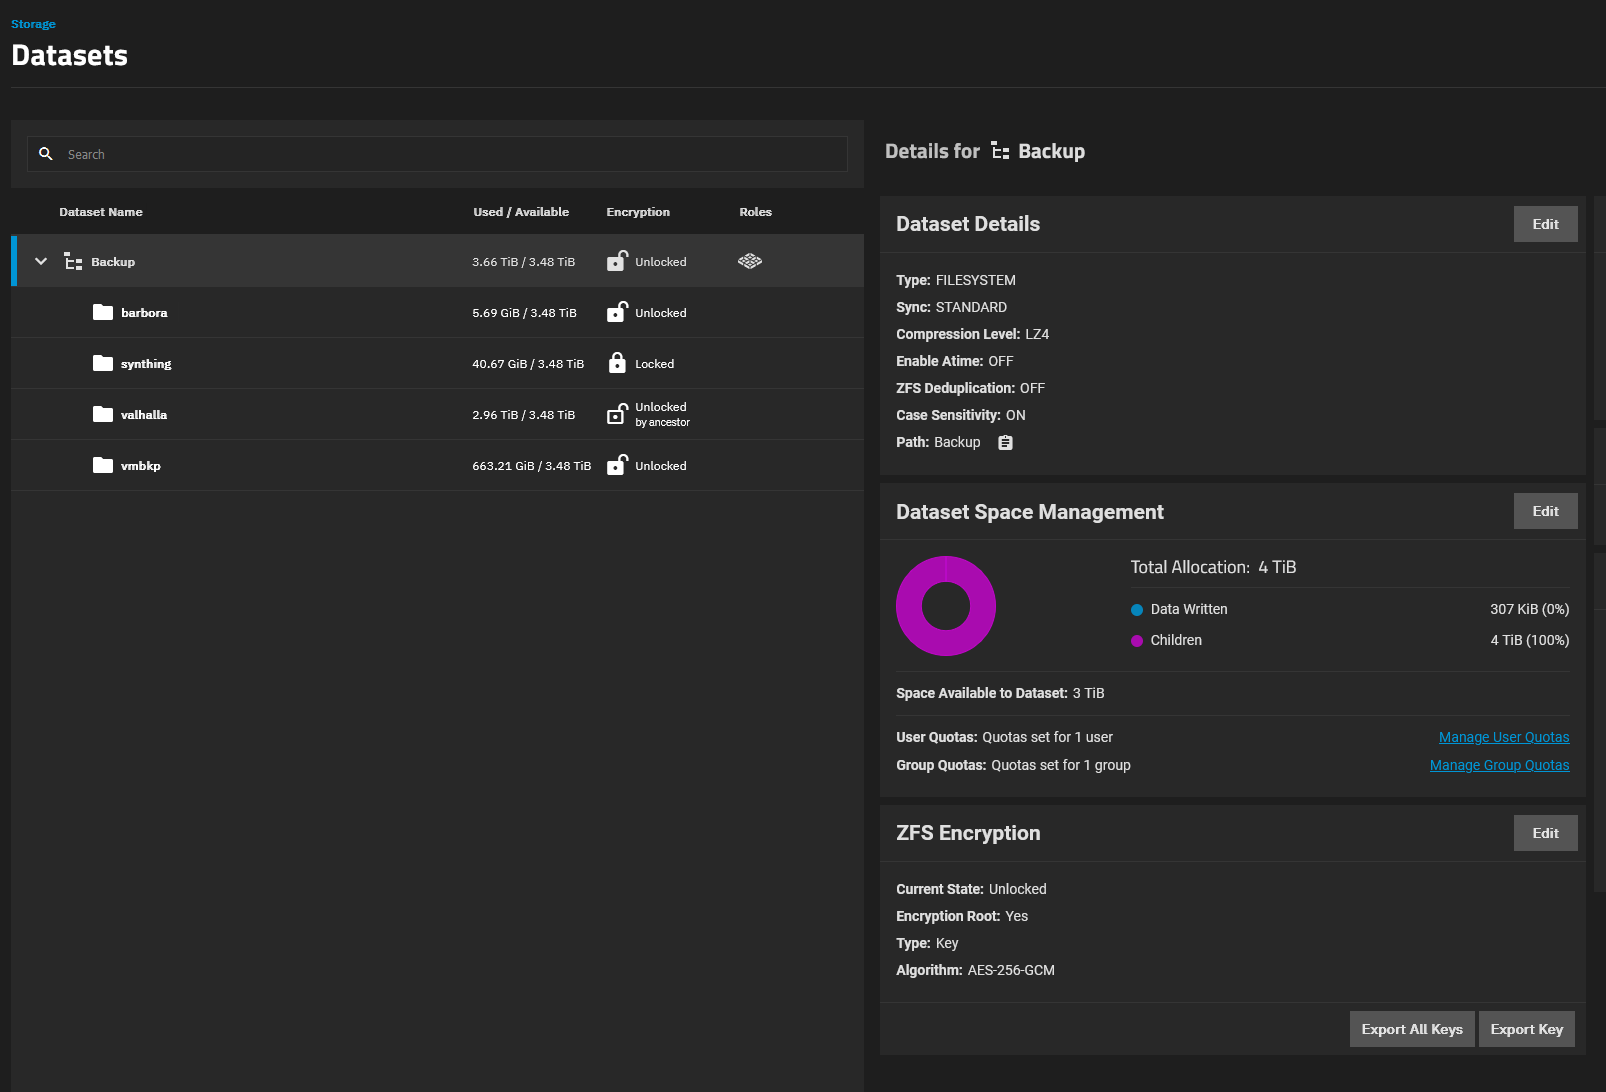Viewport: 1606px width, 1092px height.
Task: Edit Dataset Space Management settings
Action: 1545,511
